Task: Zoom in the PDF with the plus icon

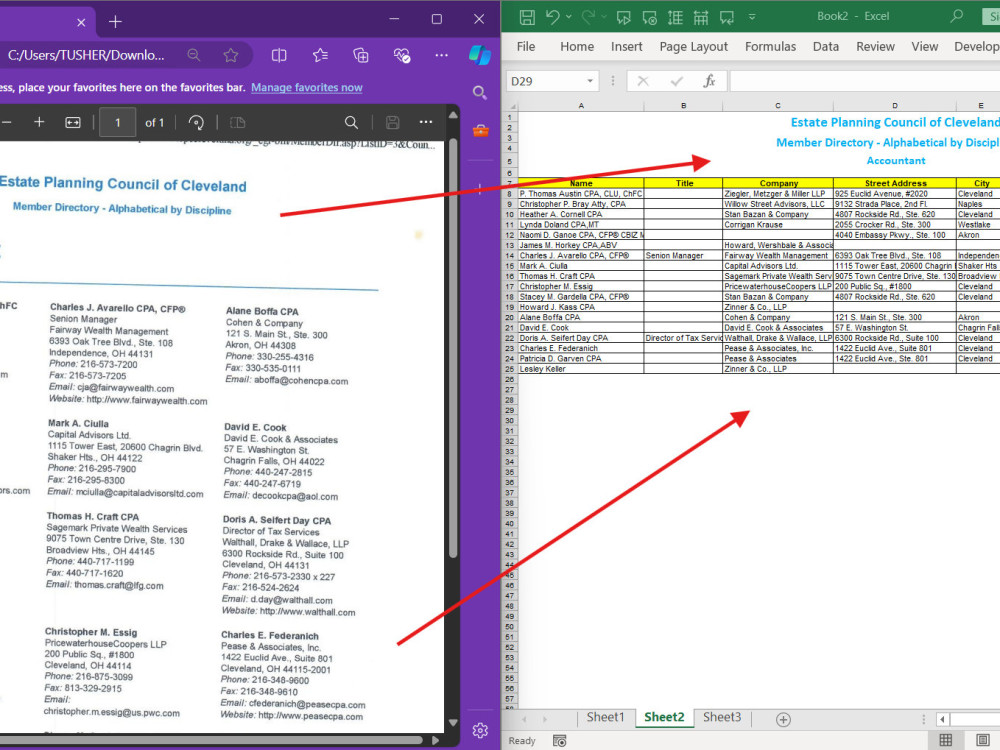Action: 39,122
